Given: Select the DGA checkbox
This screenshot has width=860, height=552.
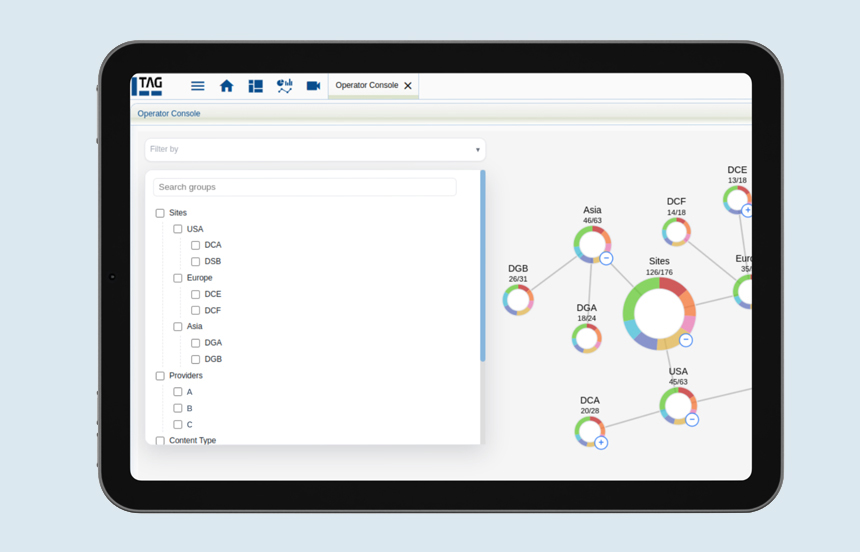Looking at the screenshot, I should point(195,343).
